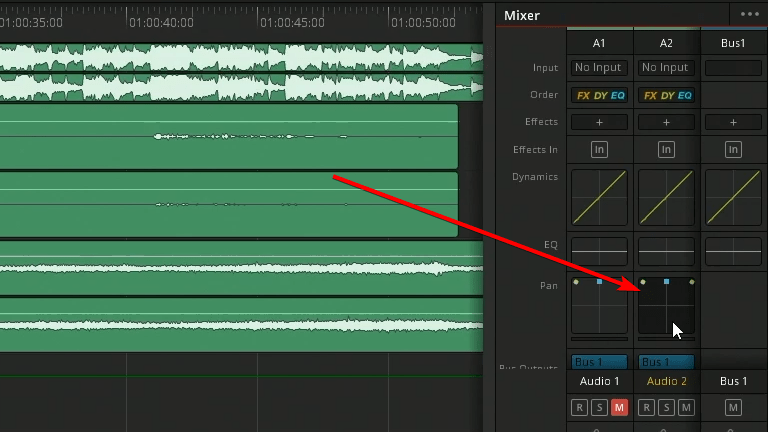Screen dimensions: 768x432
Task: Select the third-row quiet audio clip
Action: tap(229, 204)
